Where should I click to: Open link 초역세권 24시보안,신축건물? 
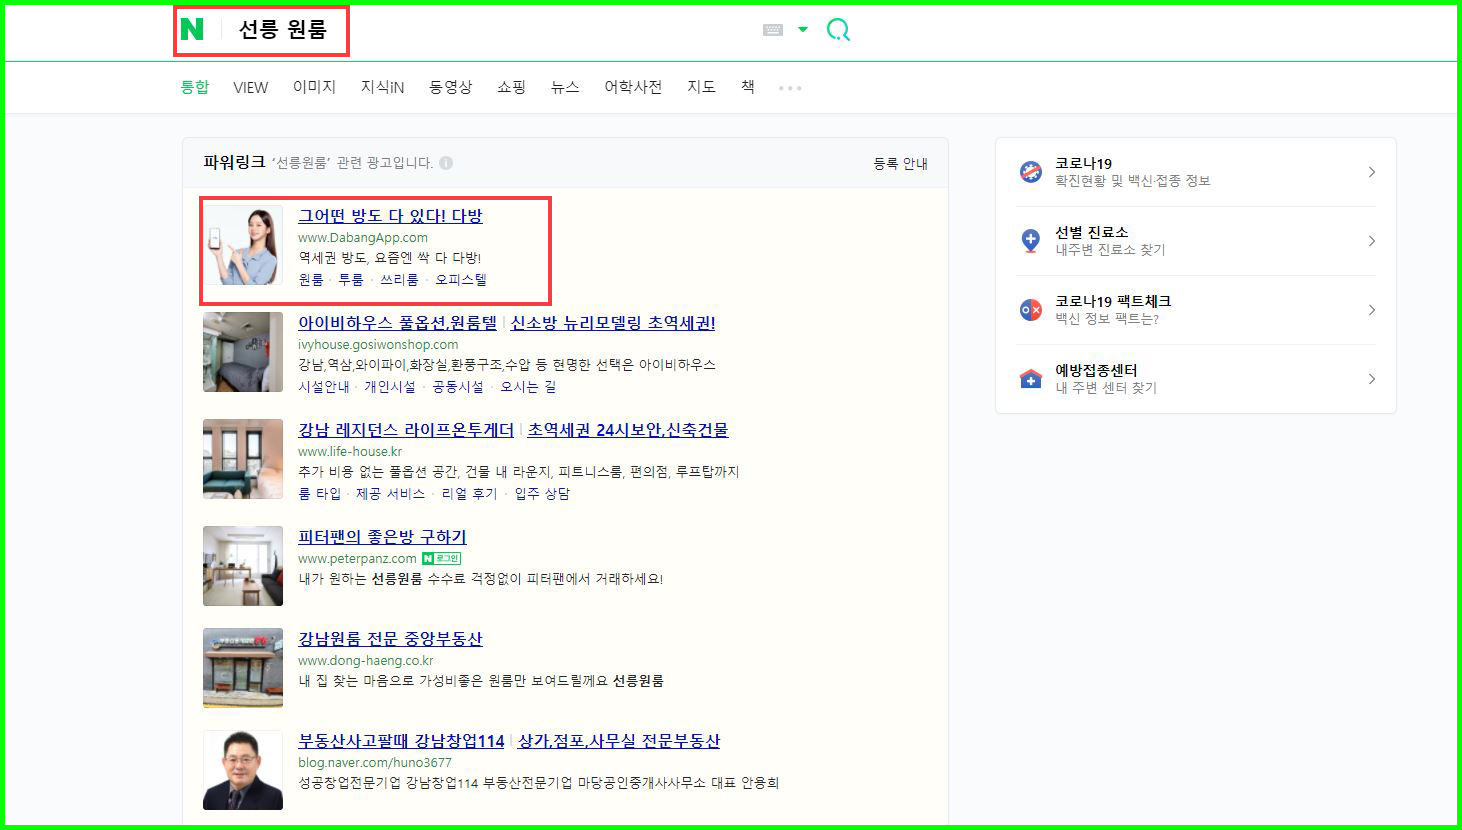click(x=628, y=430)
